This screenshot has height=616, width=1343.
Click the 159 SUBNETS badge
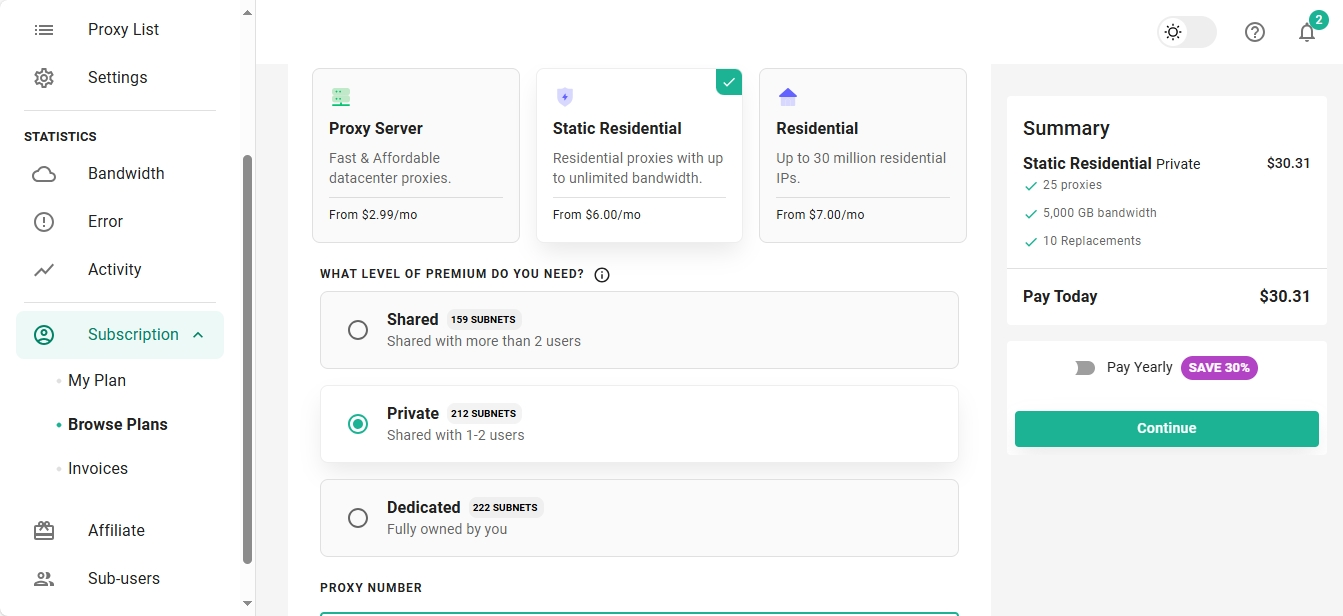click(483, 320)
